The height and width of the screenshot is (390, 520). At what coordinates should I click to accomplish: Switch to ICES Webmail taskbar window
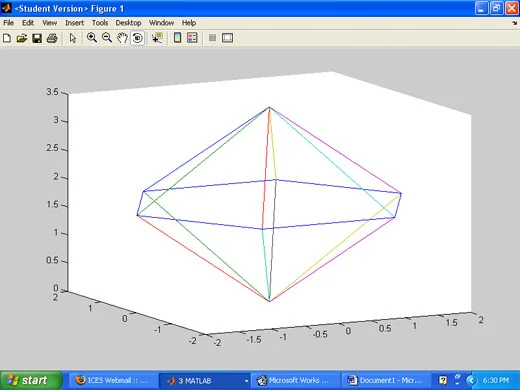[x=113, y=380]
